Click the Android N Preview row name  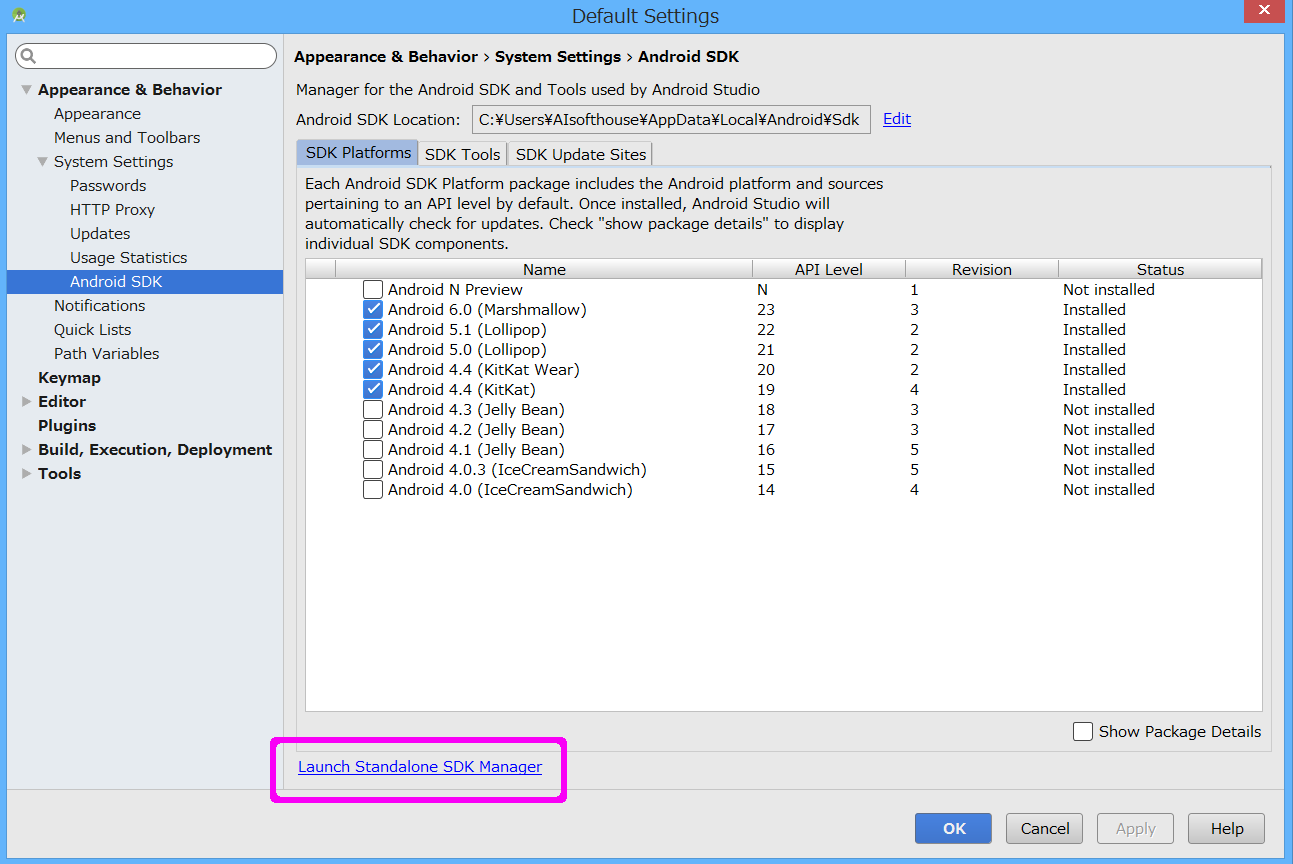point(455,290)
